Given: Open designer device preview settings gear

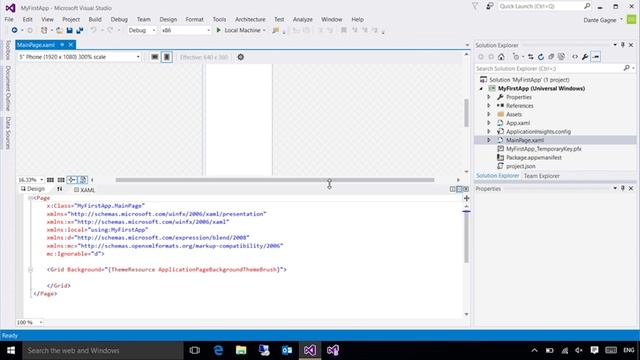Looking at the screenshot, I should (241, 57).
